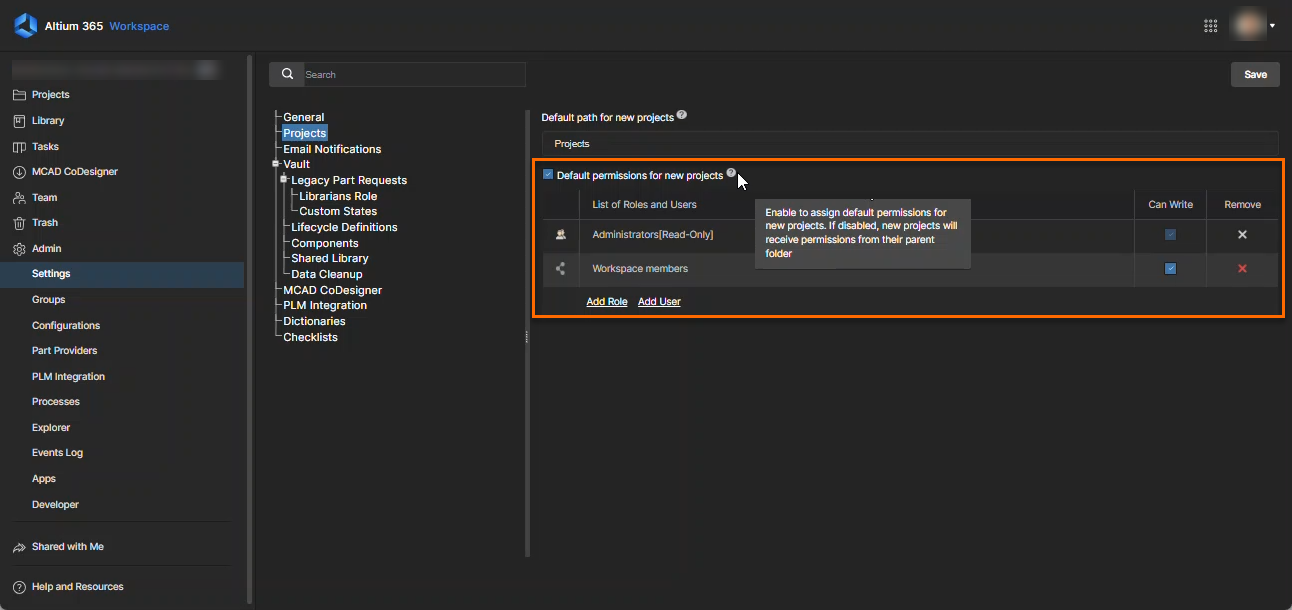Open Developer admin page
Screen dimensions: 1292x610
55,505
